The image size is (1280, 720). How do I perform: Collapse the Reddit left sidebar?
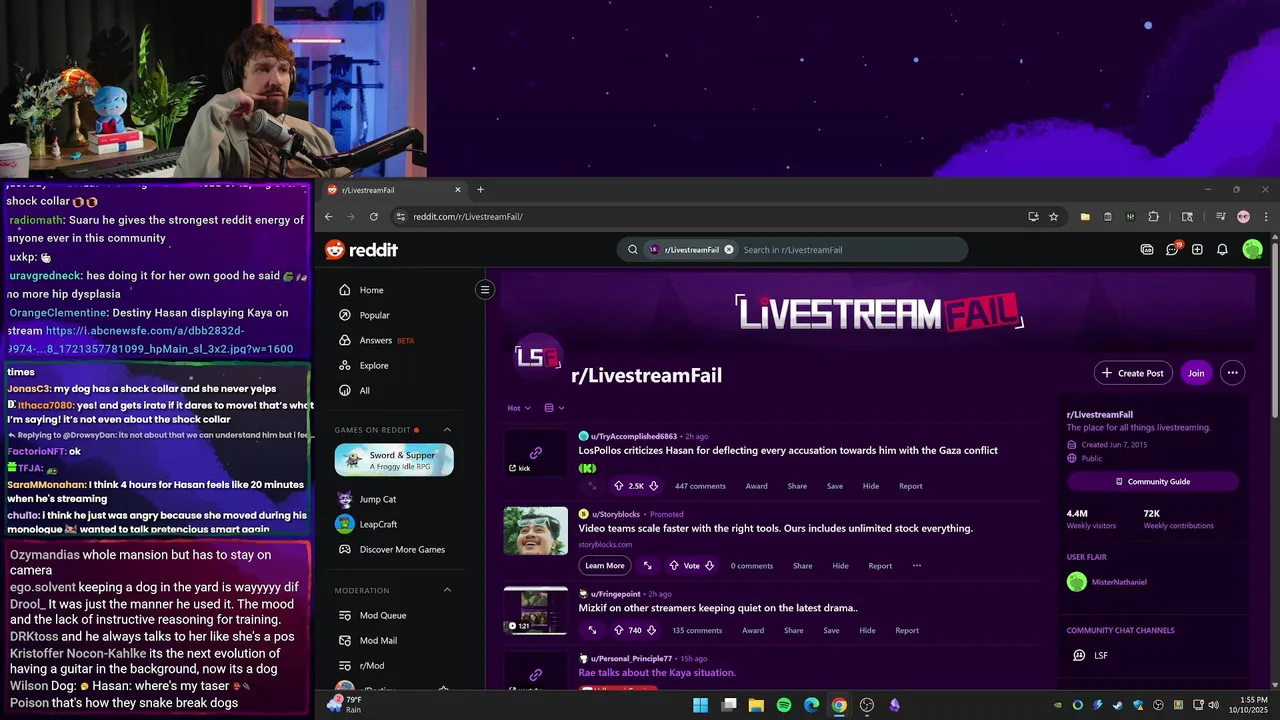point(485,290)
